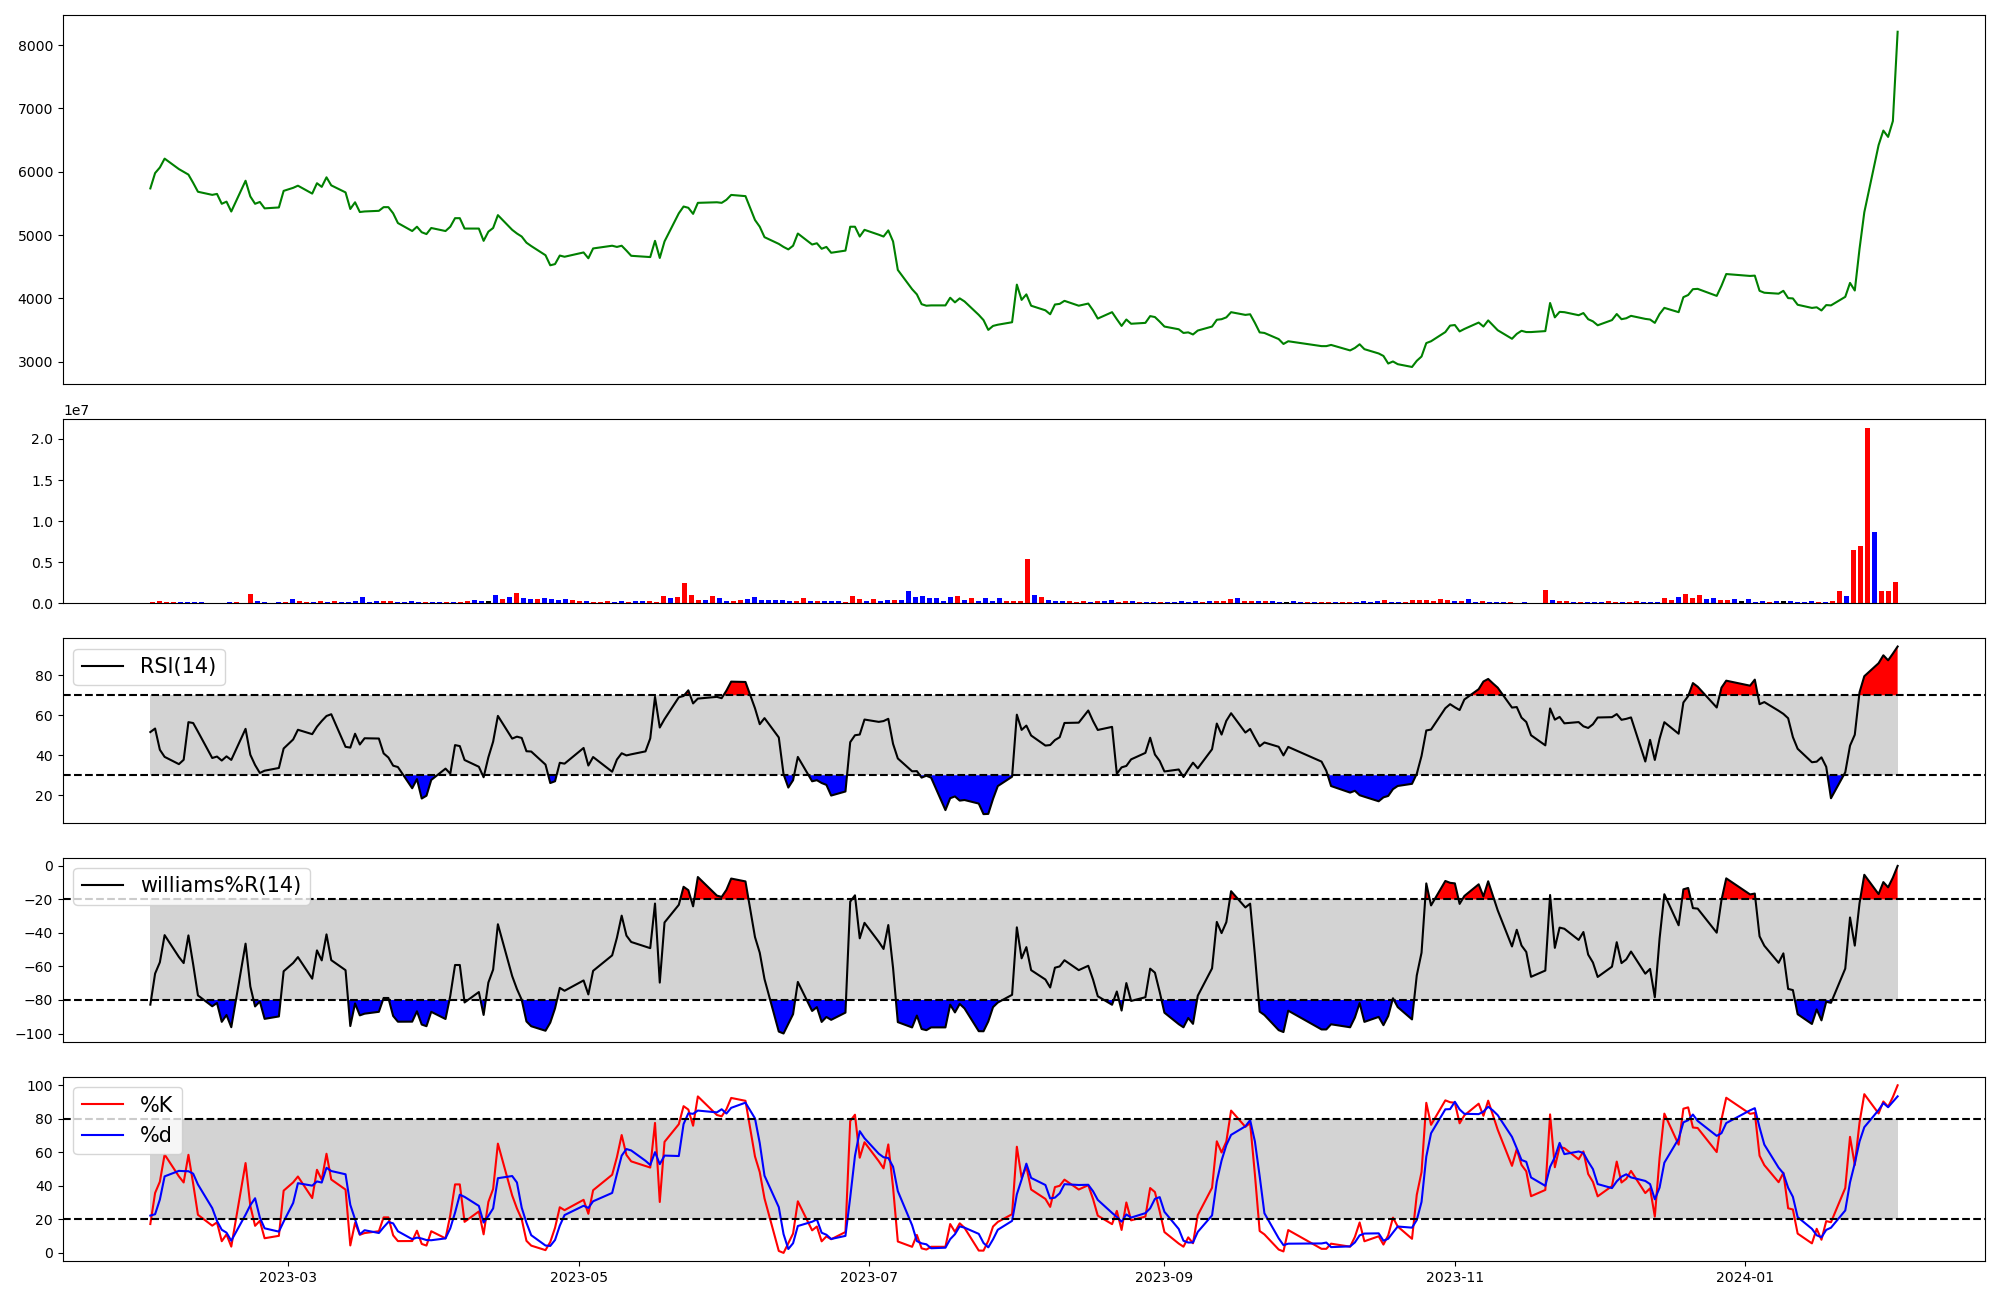Viewport: 2000px width, 1300px height.
Task: Click the 2023-07 x-axis date label
Action: [869, 1277]
